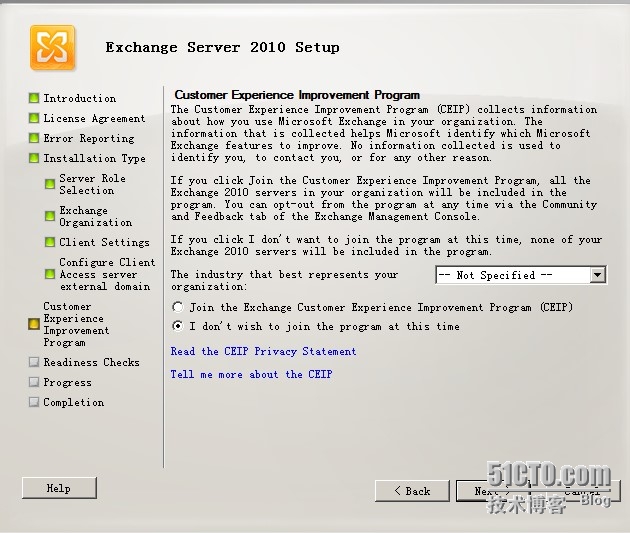Viewport: 630px width, 533px height.
Task: Click the gray Readiness Checks step indicator
Action: click(x=34, y=362)
